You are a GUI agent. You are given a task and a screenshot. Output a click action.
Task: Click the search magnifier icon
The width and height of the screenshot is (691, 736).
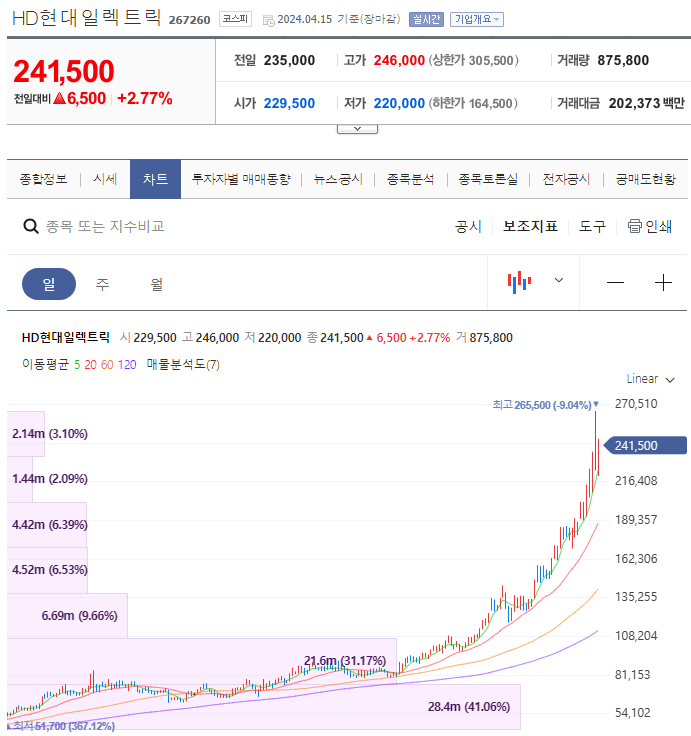click(31, 227)
